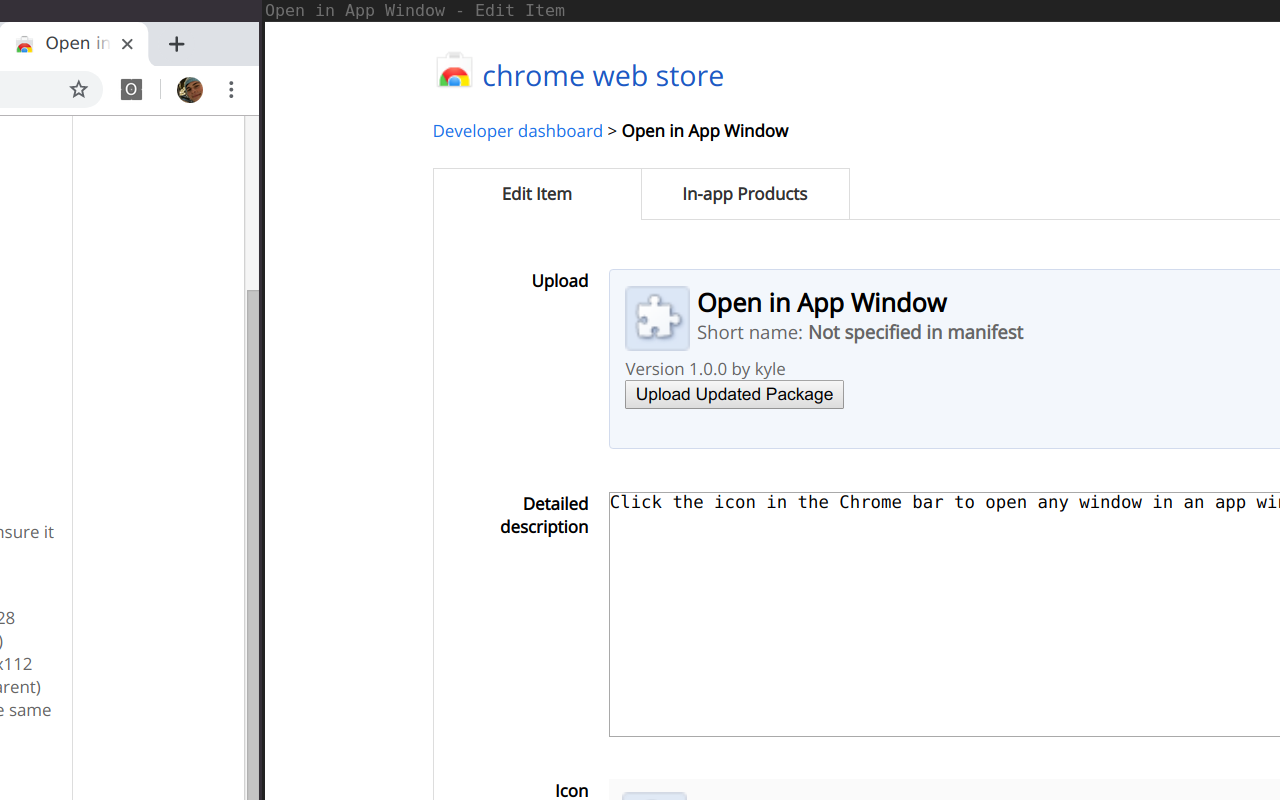1280x800 pixels.
Task: Click the chrome web store heading link
Action: click(x=602, y=75)
